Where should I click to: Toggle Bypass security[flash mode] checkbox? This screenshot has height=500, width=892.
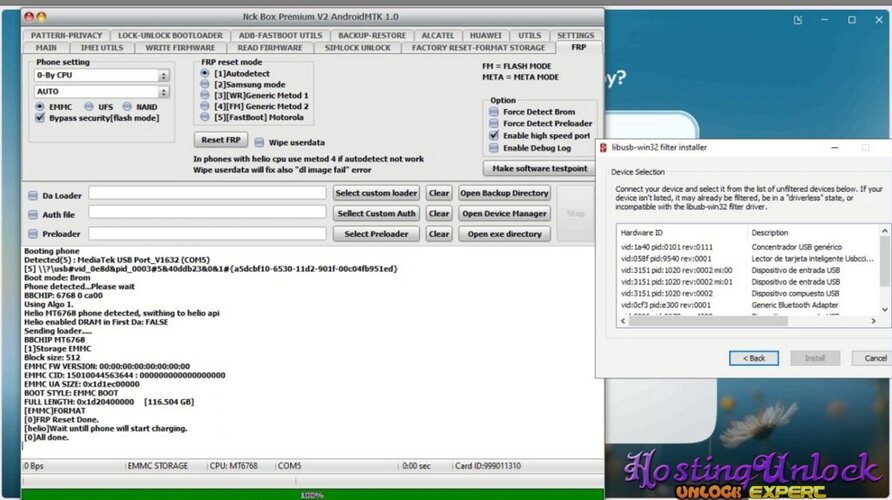click(40, 118)
